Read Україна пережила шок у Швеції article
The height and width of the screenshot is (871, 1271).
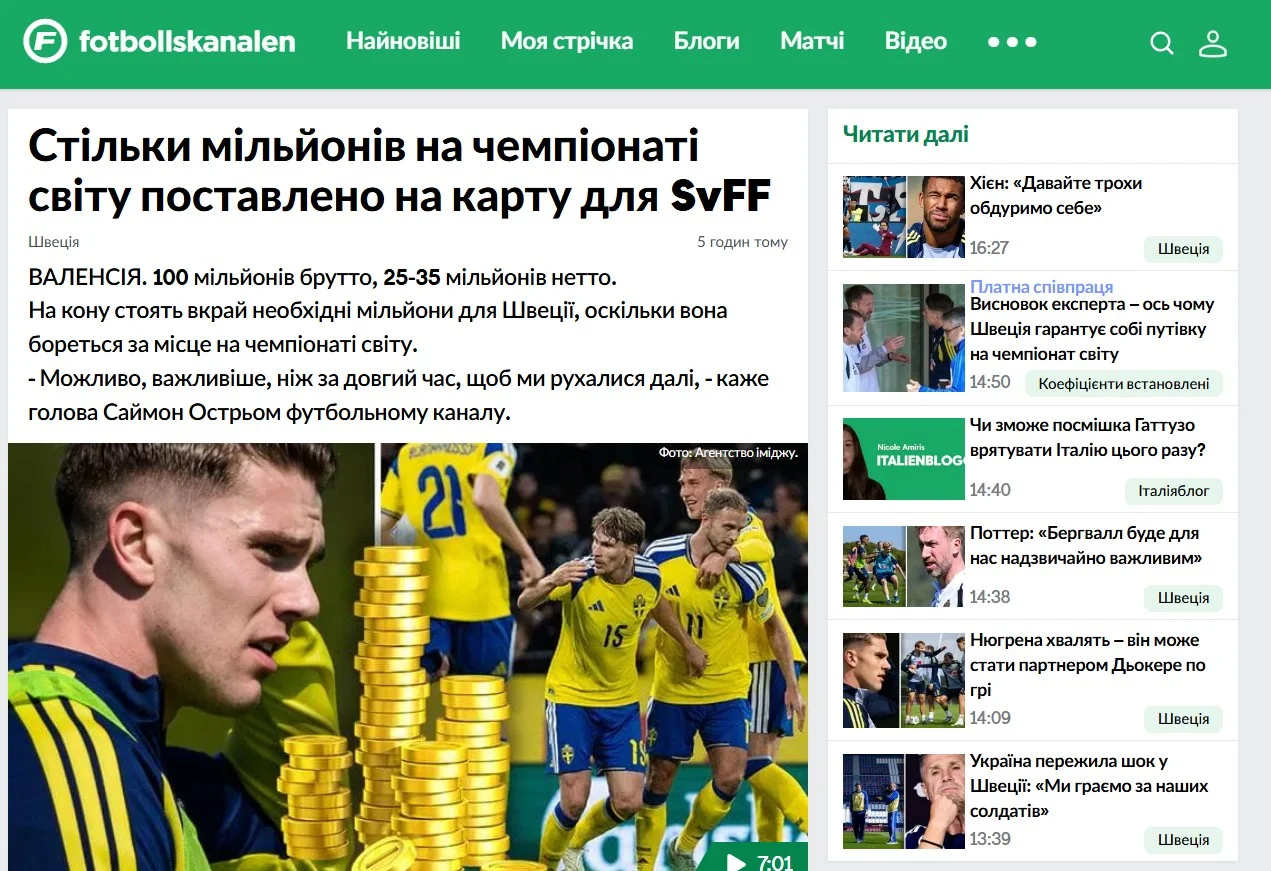pos(1089,786)
